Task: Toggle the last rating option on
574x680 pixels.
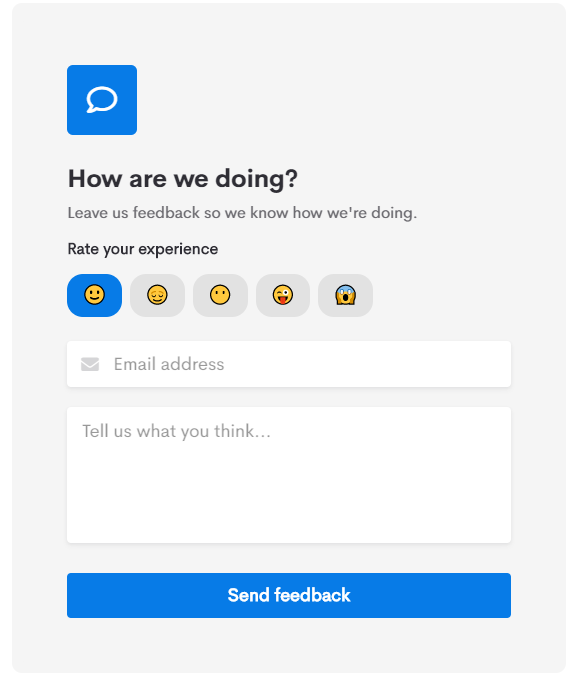Action: pos(346,295)
